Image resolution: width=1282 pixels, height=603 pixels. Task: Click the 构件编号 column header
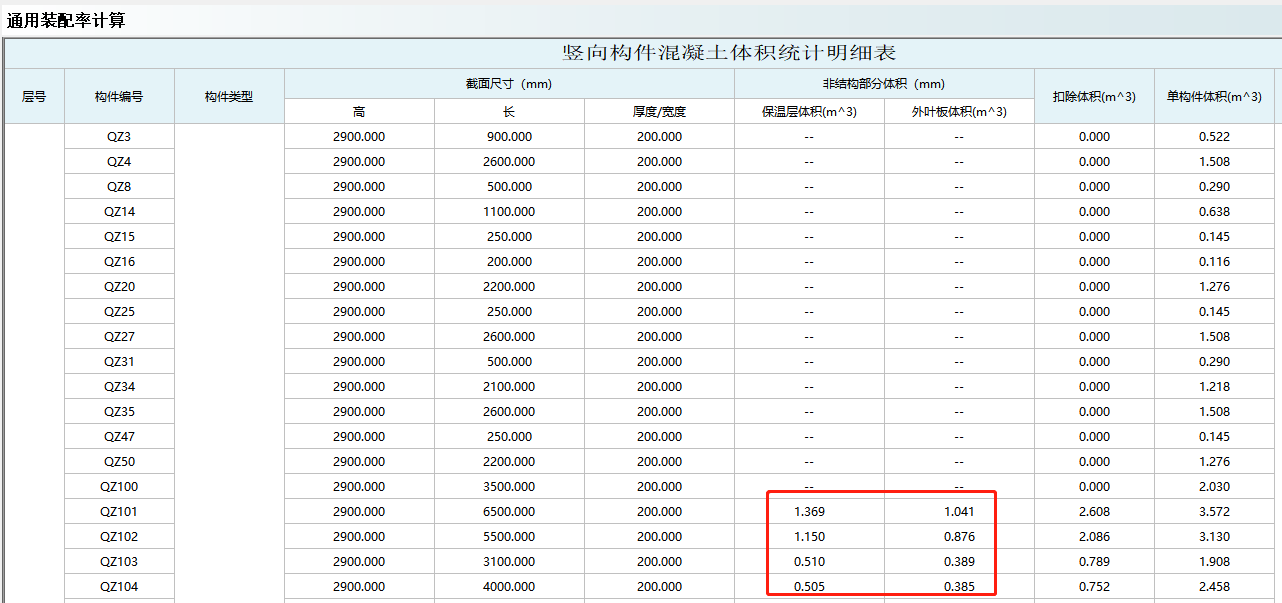(x=119, y=97)
